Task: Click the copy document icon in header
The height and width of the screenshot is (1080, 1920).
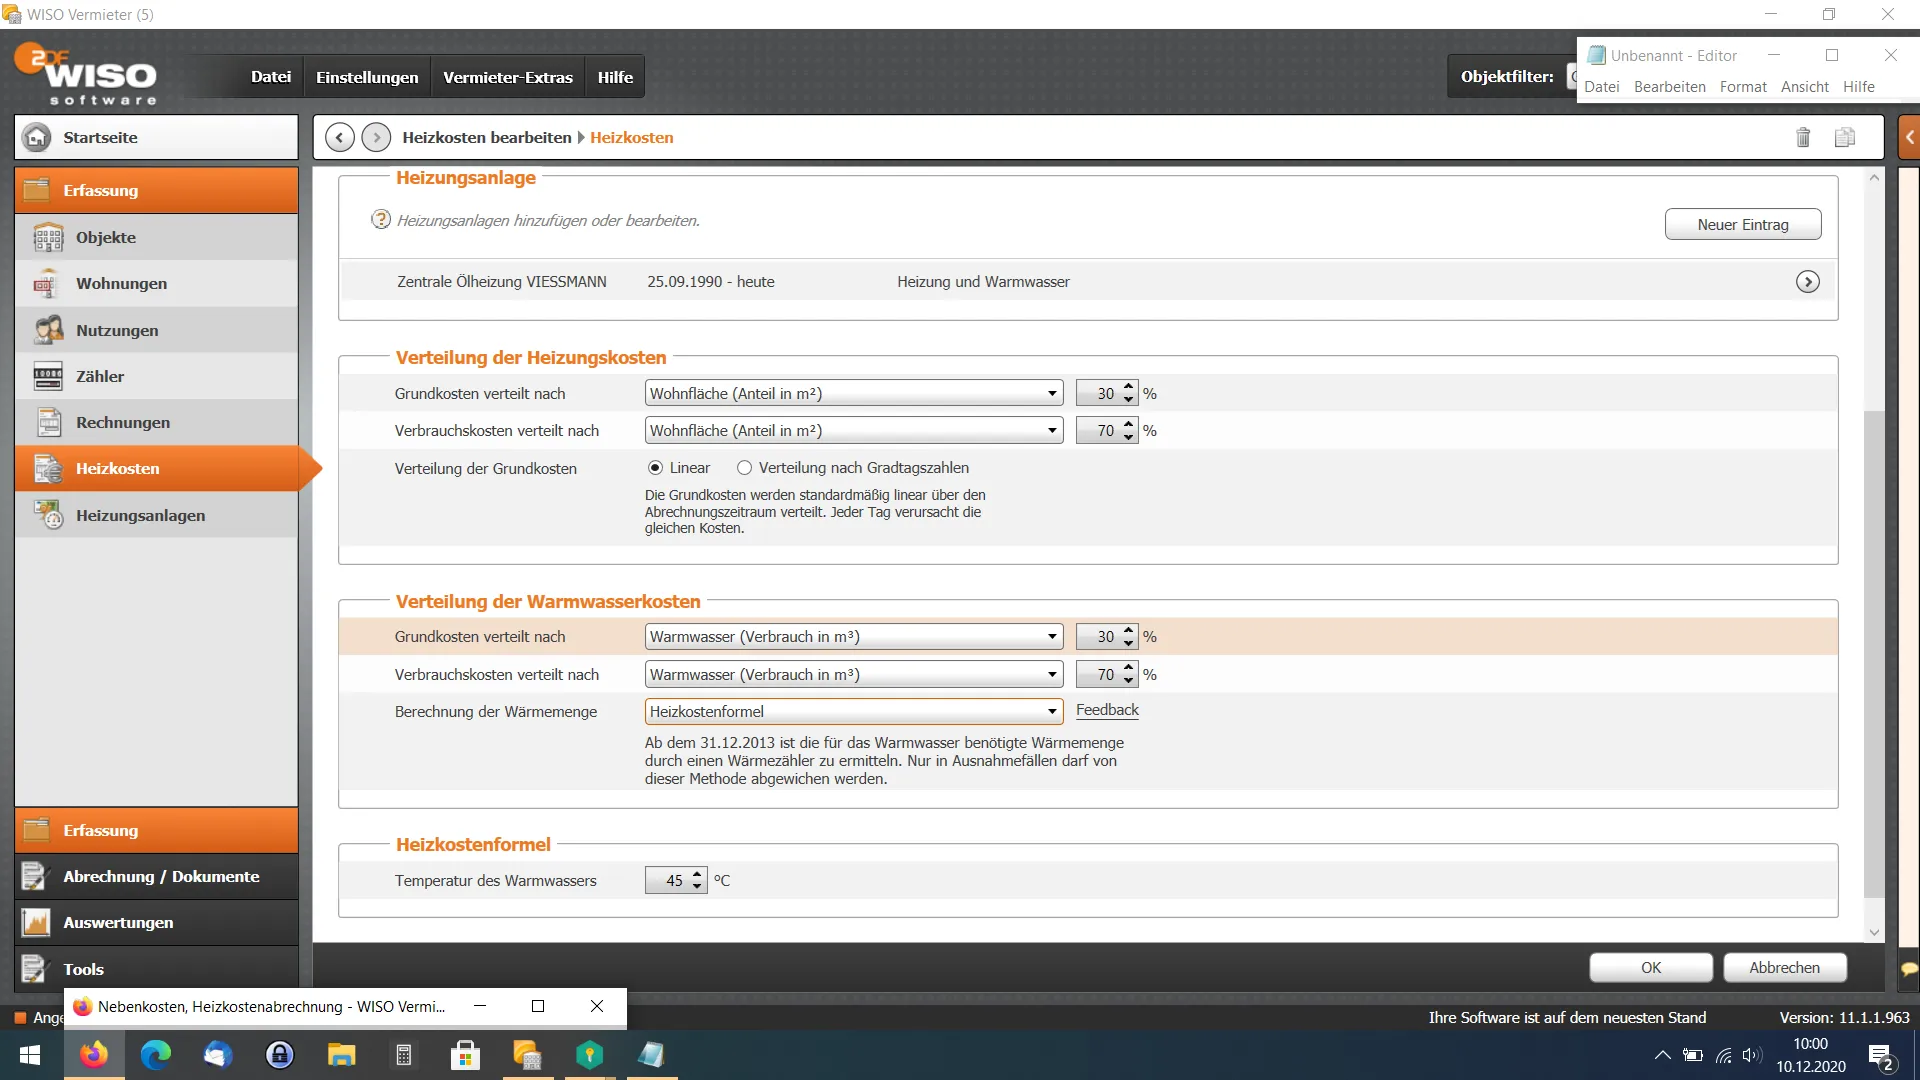Action: [x=1844, y=138]
